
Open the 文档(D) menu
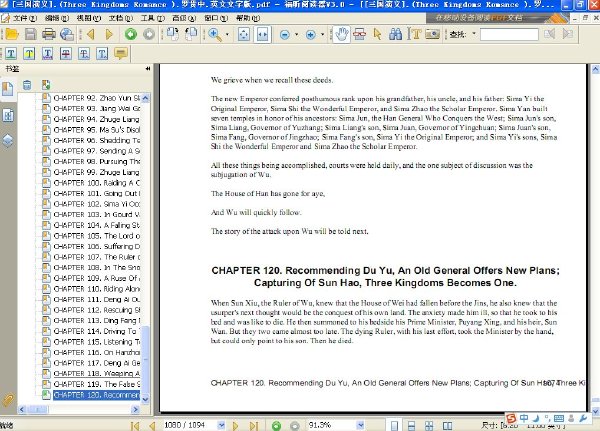121,18
